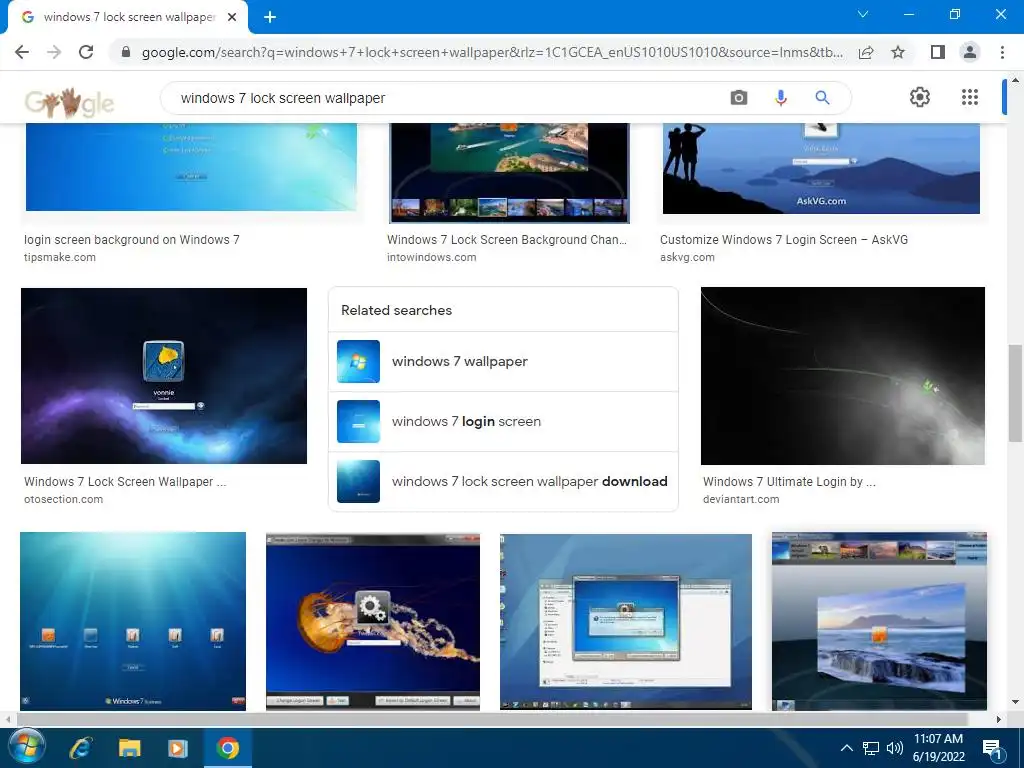
Task: Bookmark this page with the star icon
Action: [898, 52]
